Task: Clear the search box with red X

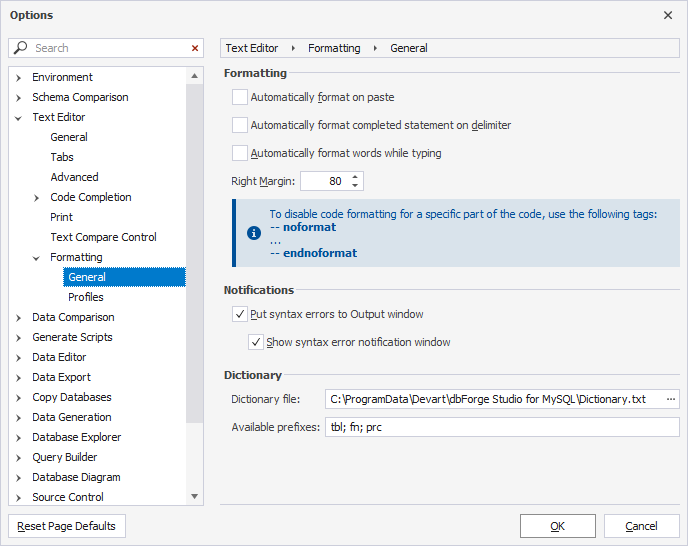Action: (x=195, y=48)
